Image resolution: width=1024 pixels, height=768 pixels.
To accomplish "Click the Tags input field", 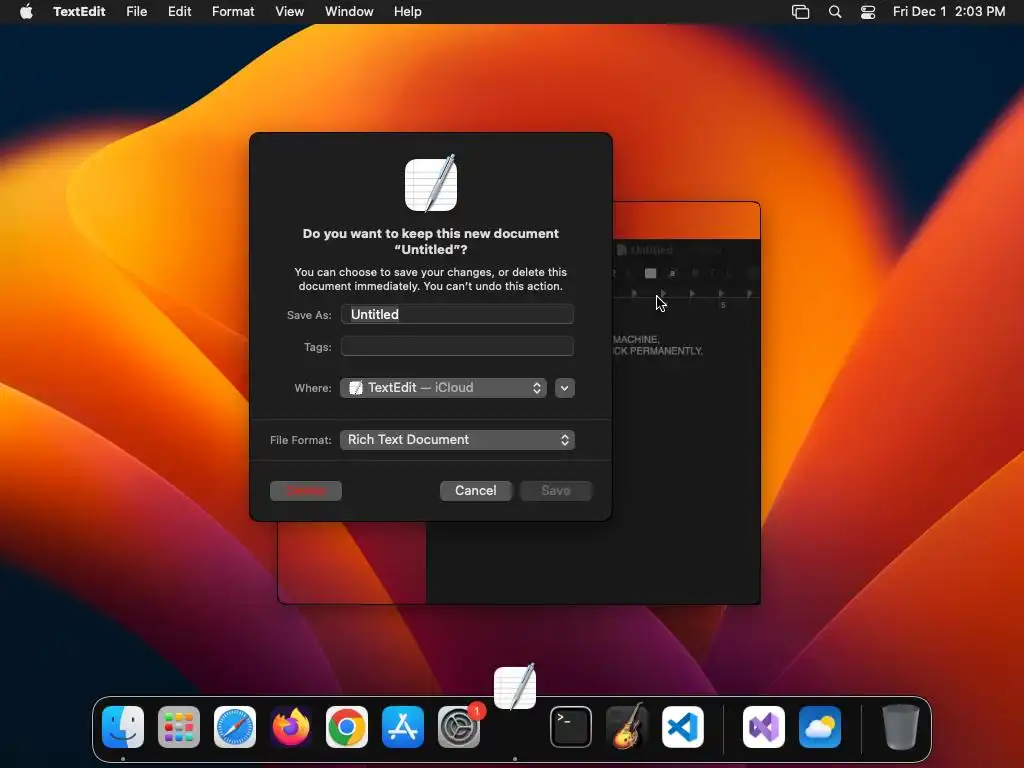I will tap(457, 346).
